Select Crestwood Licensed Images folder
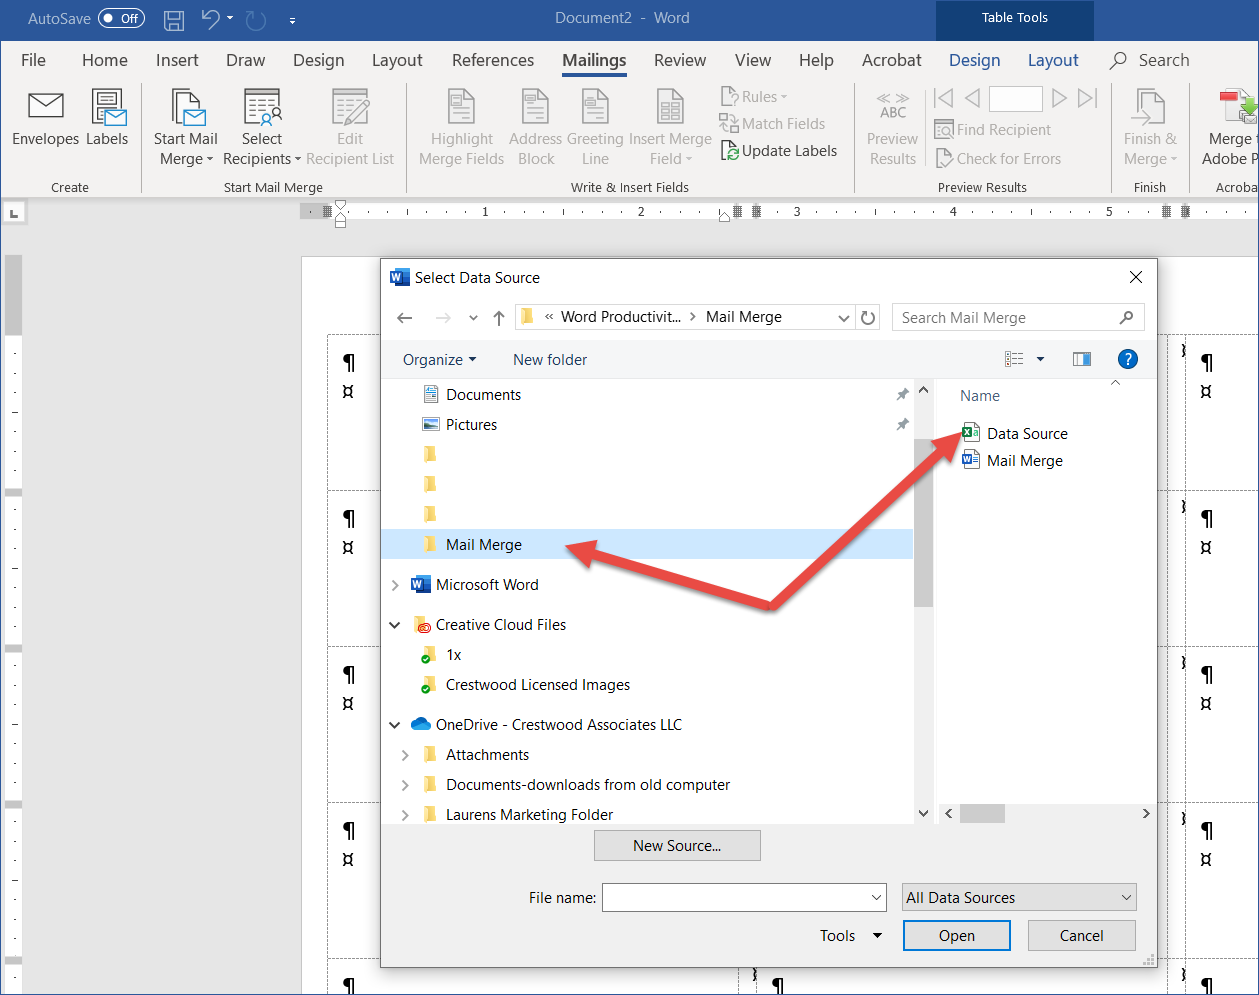 point(538,685)
